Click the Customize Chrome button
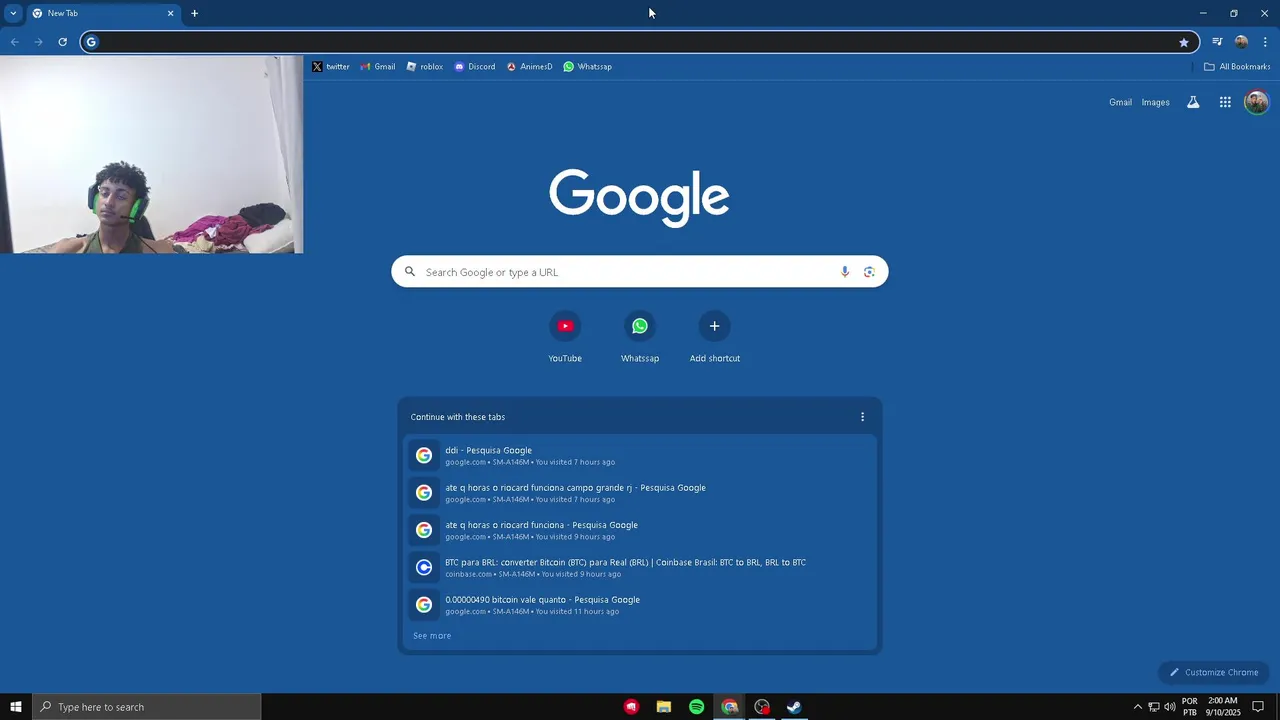 click(x=1214, y=672)
